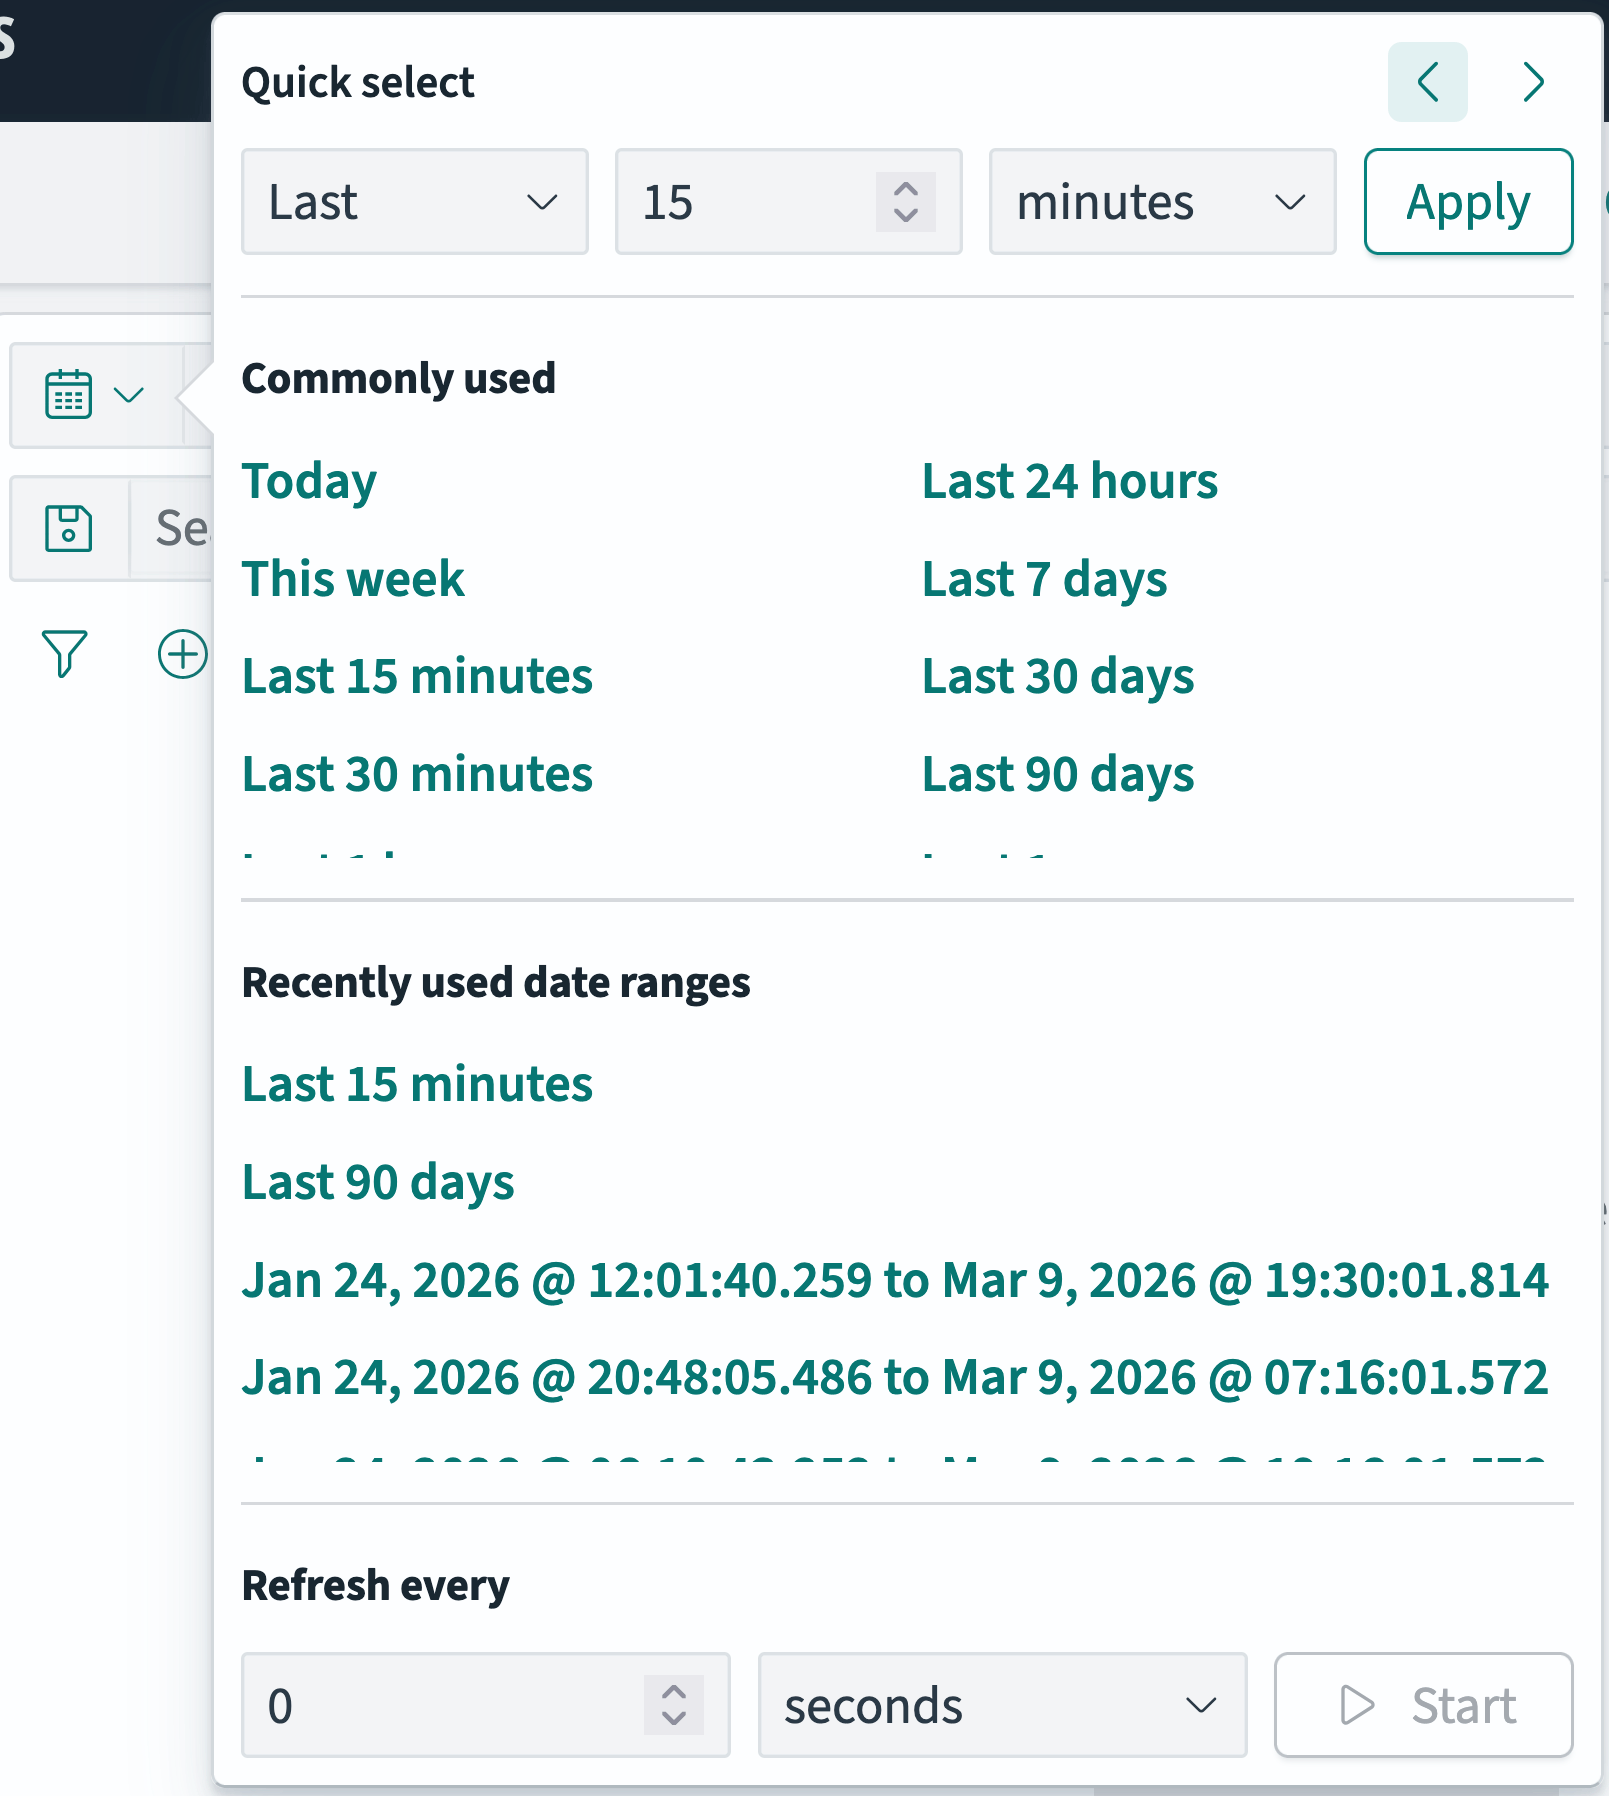
Task: Choose Last 15 minutes in recently used ranges
Action: 417,1084
